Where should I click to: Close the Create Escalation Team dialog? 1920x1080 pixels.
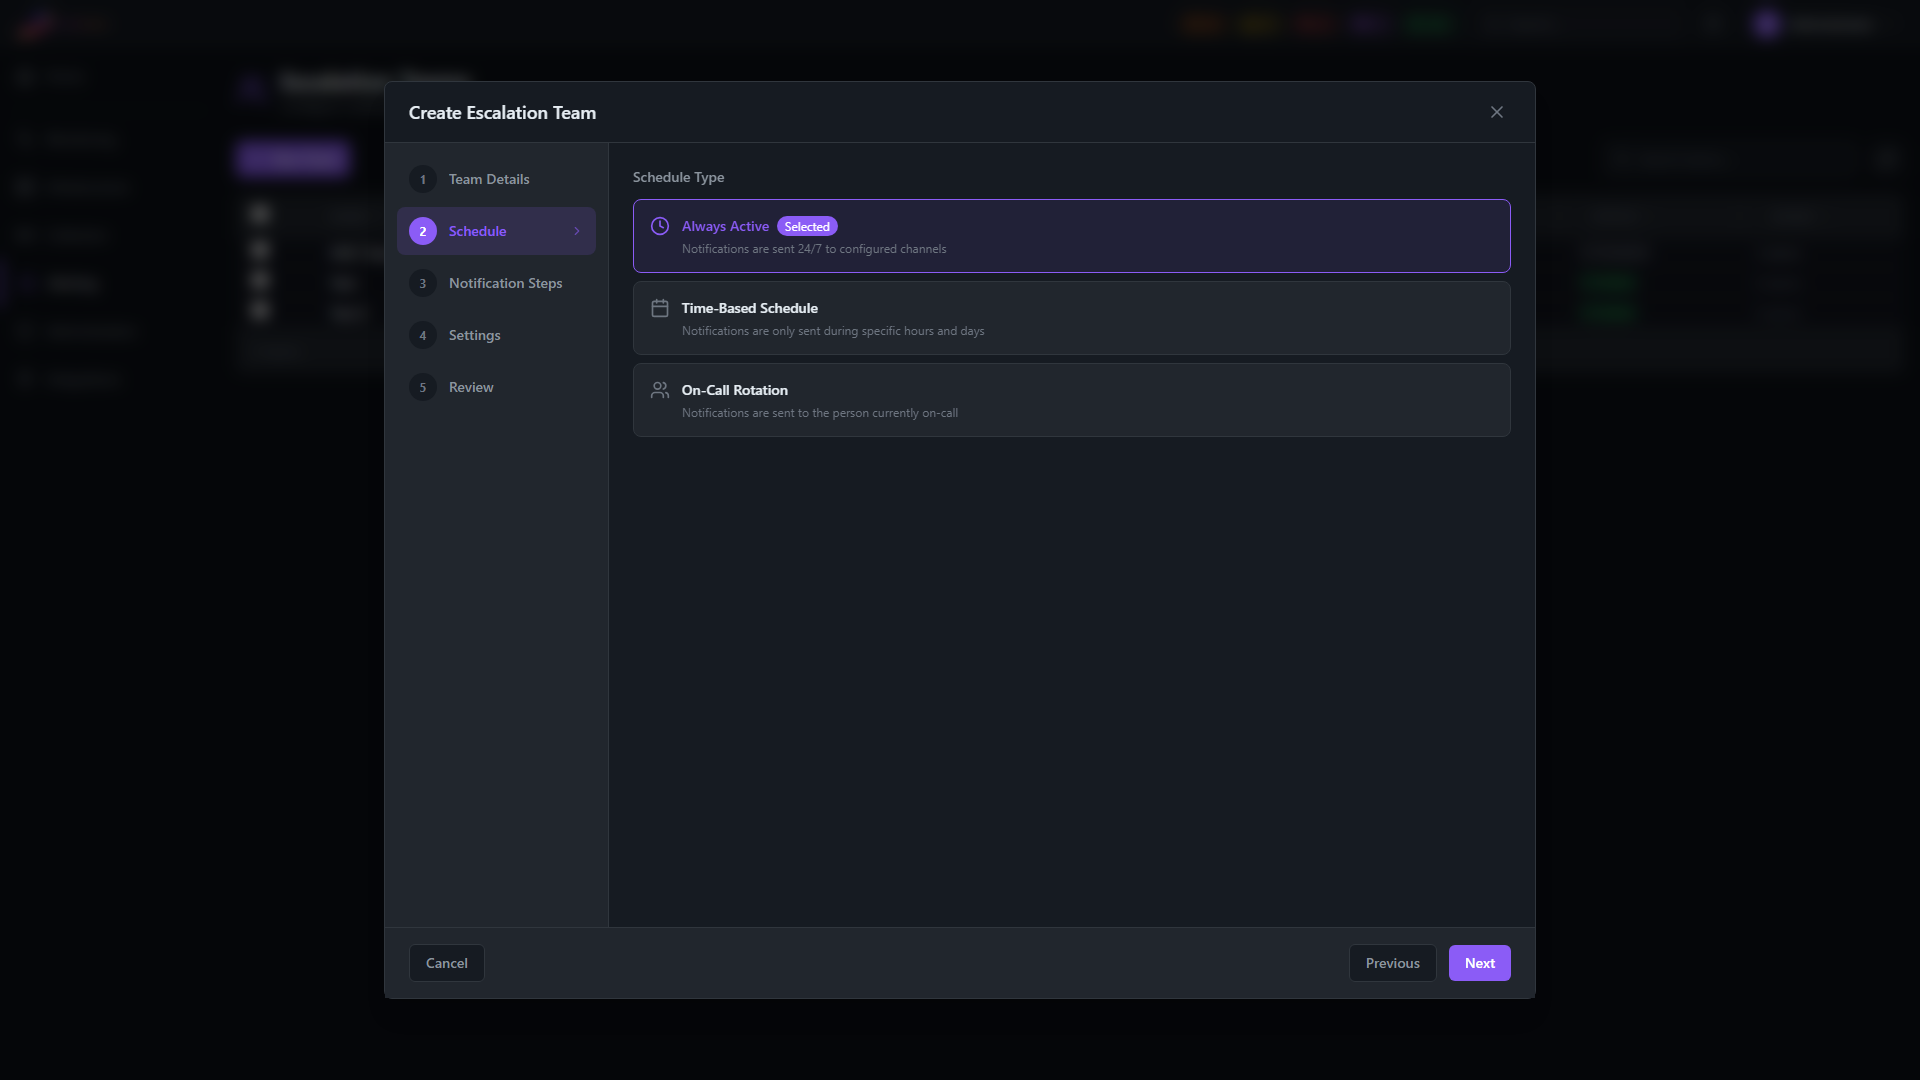click(1496, 112)
